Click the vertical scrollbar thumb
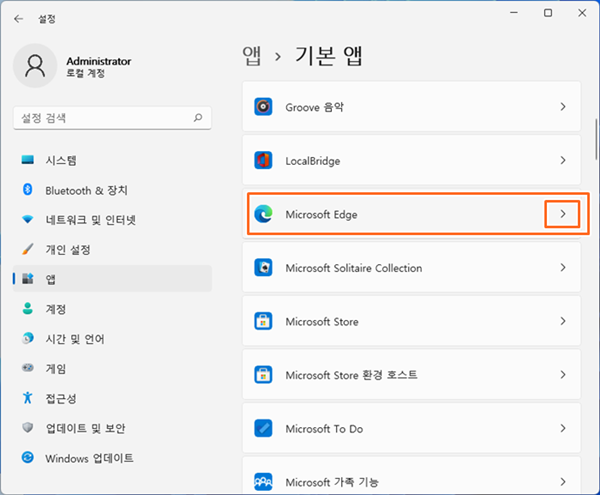Viewport: 600px width, 495px height. (x=596, y=140)
